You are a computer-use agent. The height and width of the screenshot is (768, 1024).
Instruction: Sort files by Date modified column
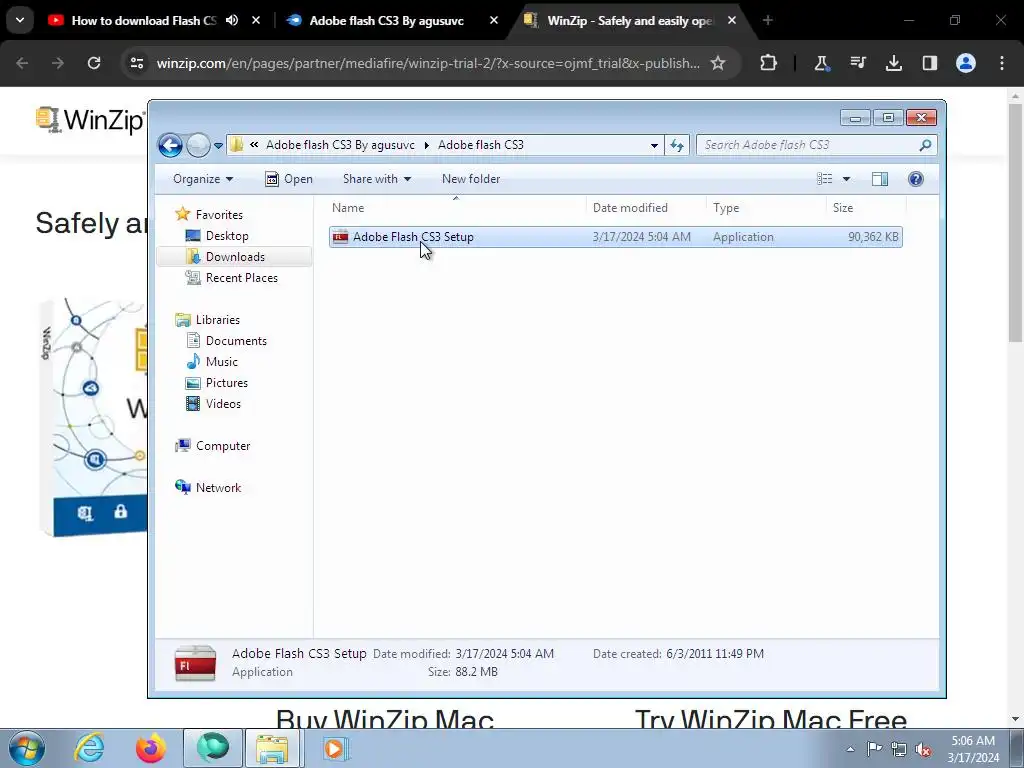(646, 208)
